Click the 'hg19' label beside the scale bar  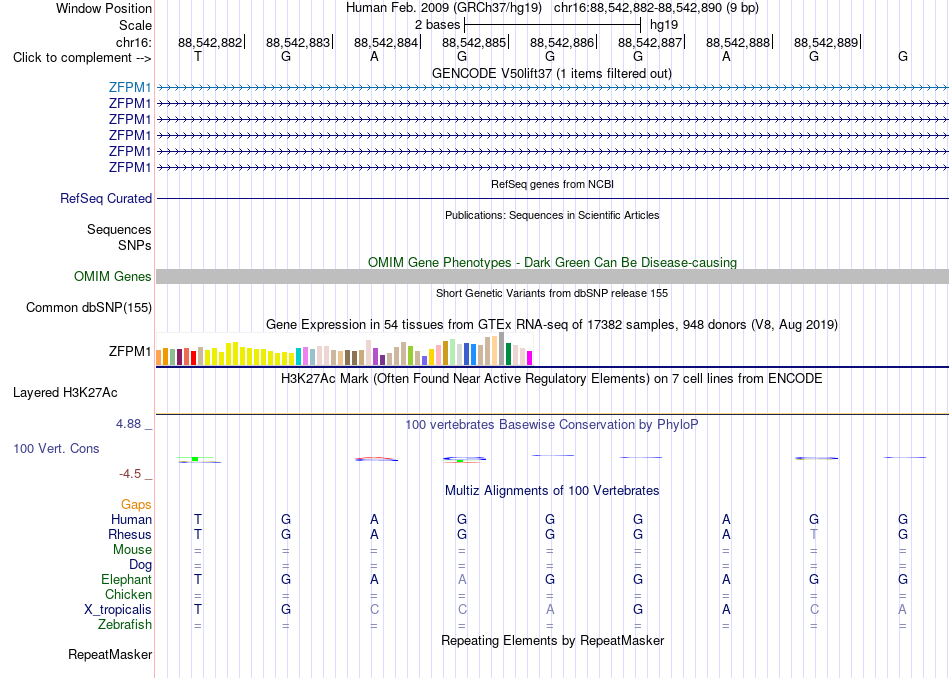pyautogui.click(x=663, y=25)
